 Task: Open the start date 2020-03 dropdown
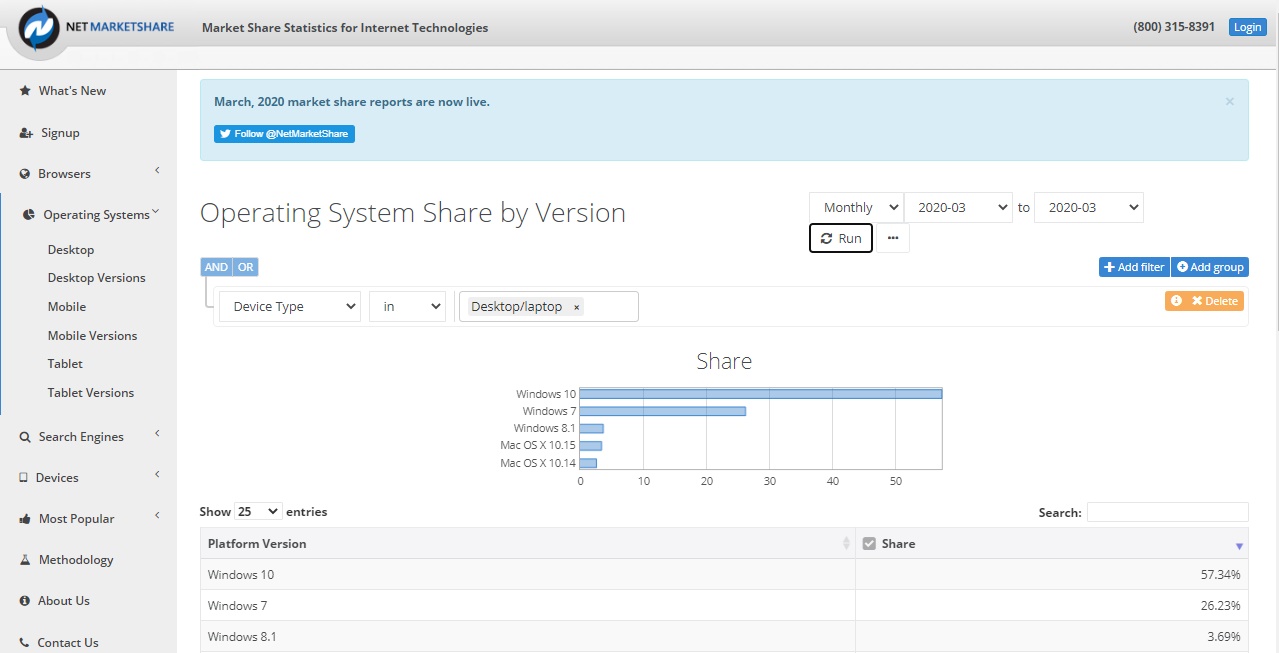coord(958,208)
